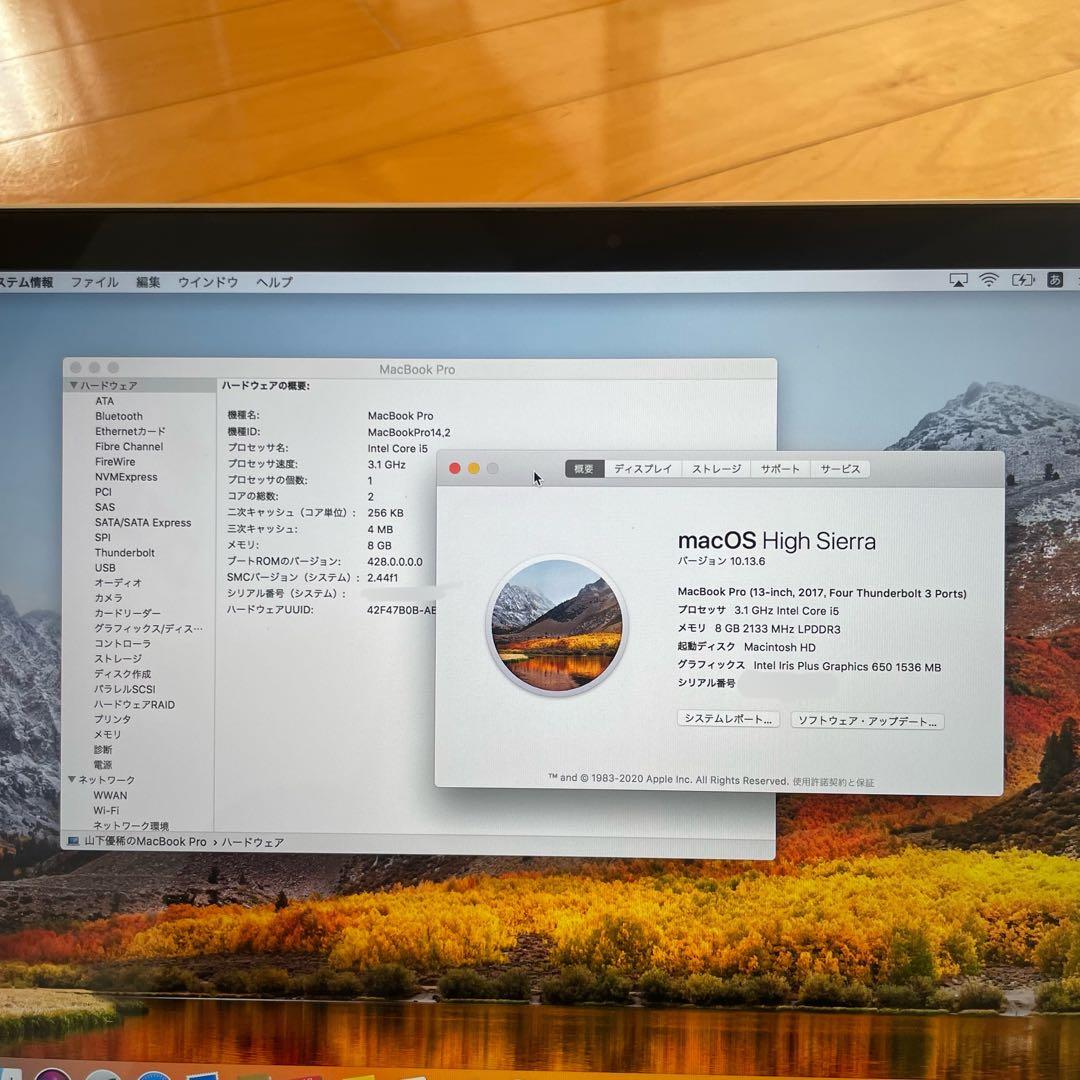1080x1080 pixels.
Task: Switch to the ストレージ tab
Action: pos(715,468)
